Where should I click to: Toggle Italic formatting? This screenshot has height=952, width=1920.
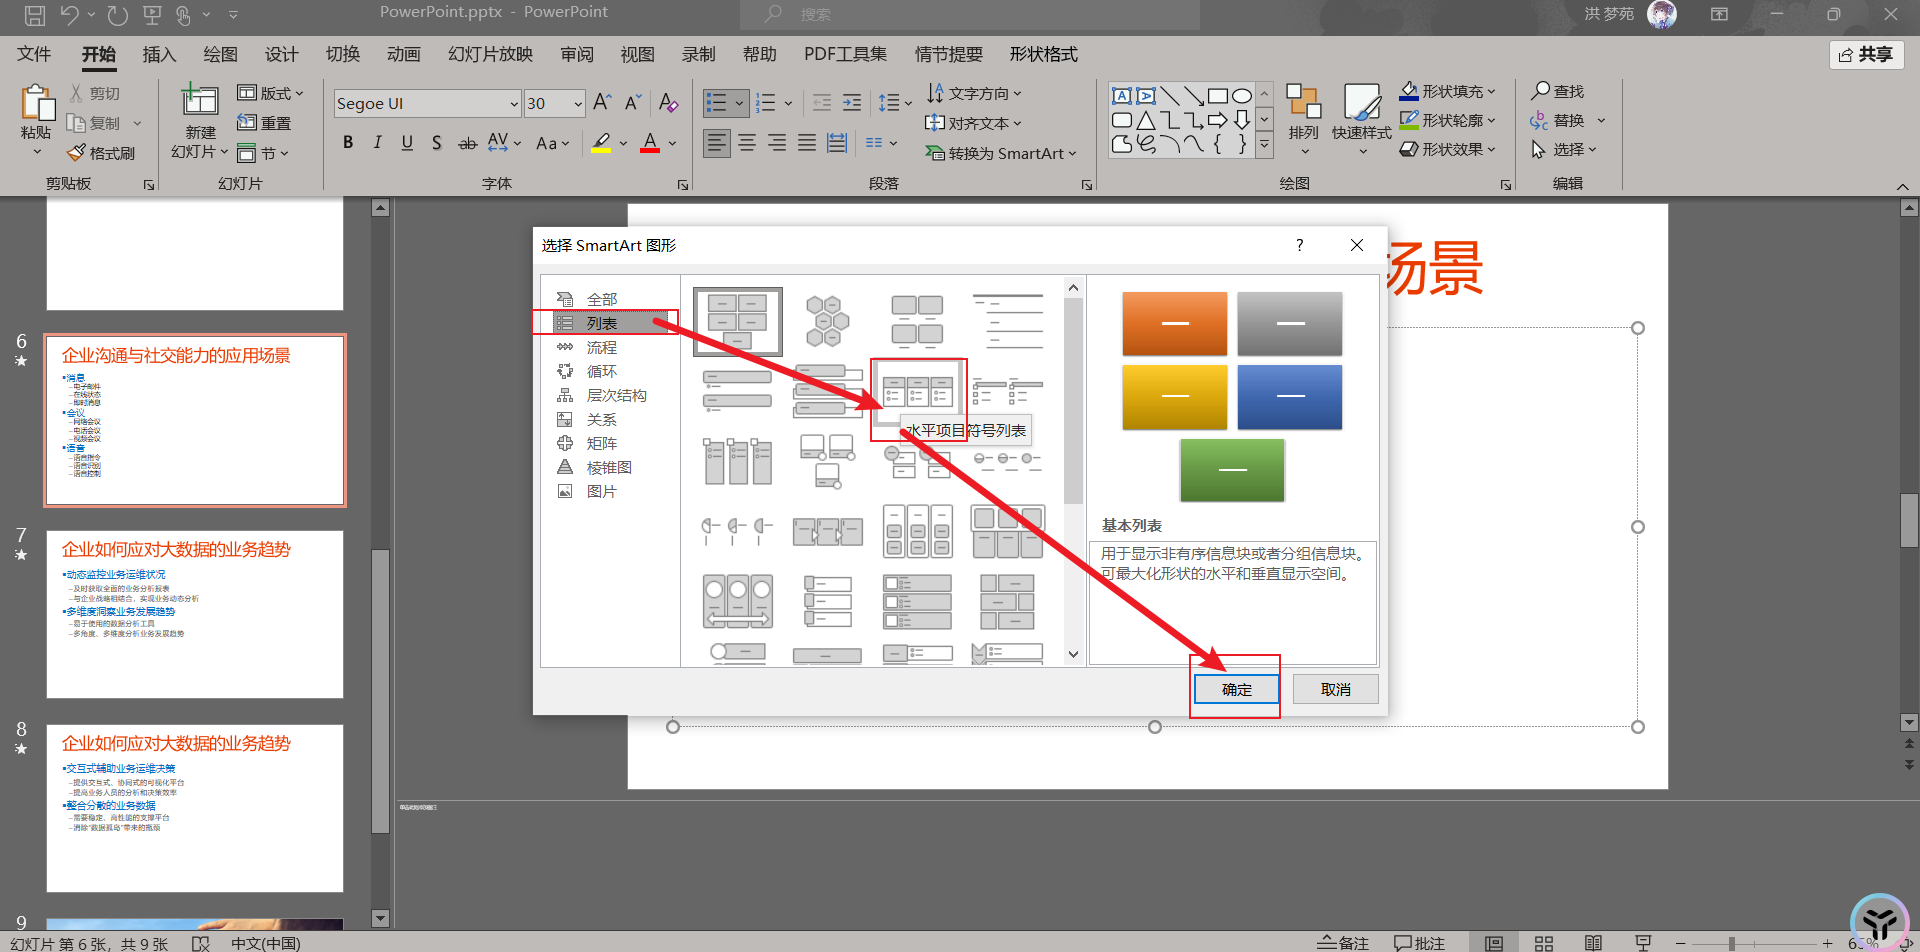point(377,143)
